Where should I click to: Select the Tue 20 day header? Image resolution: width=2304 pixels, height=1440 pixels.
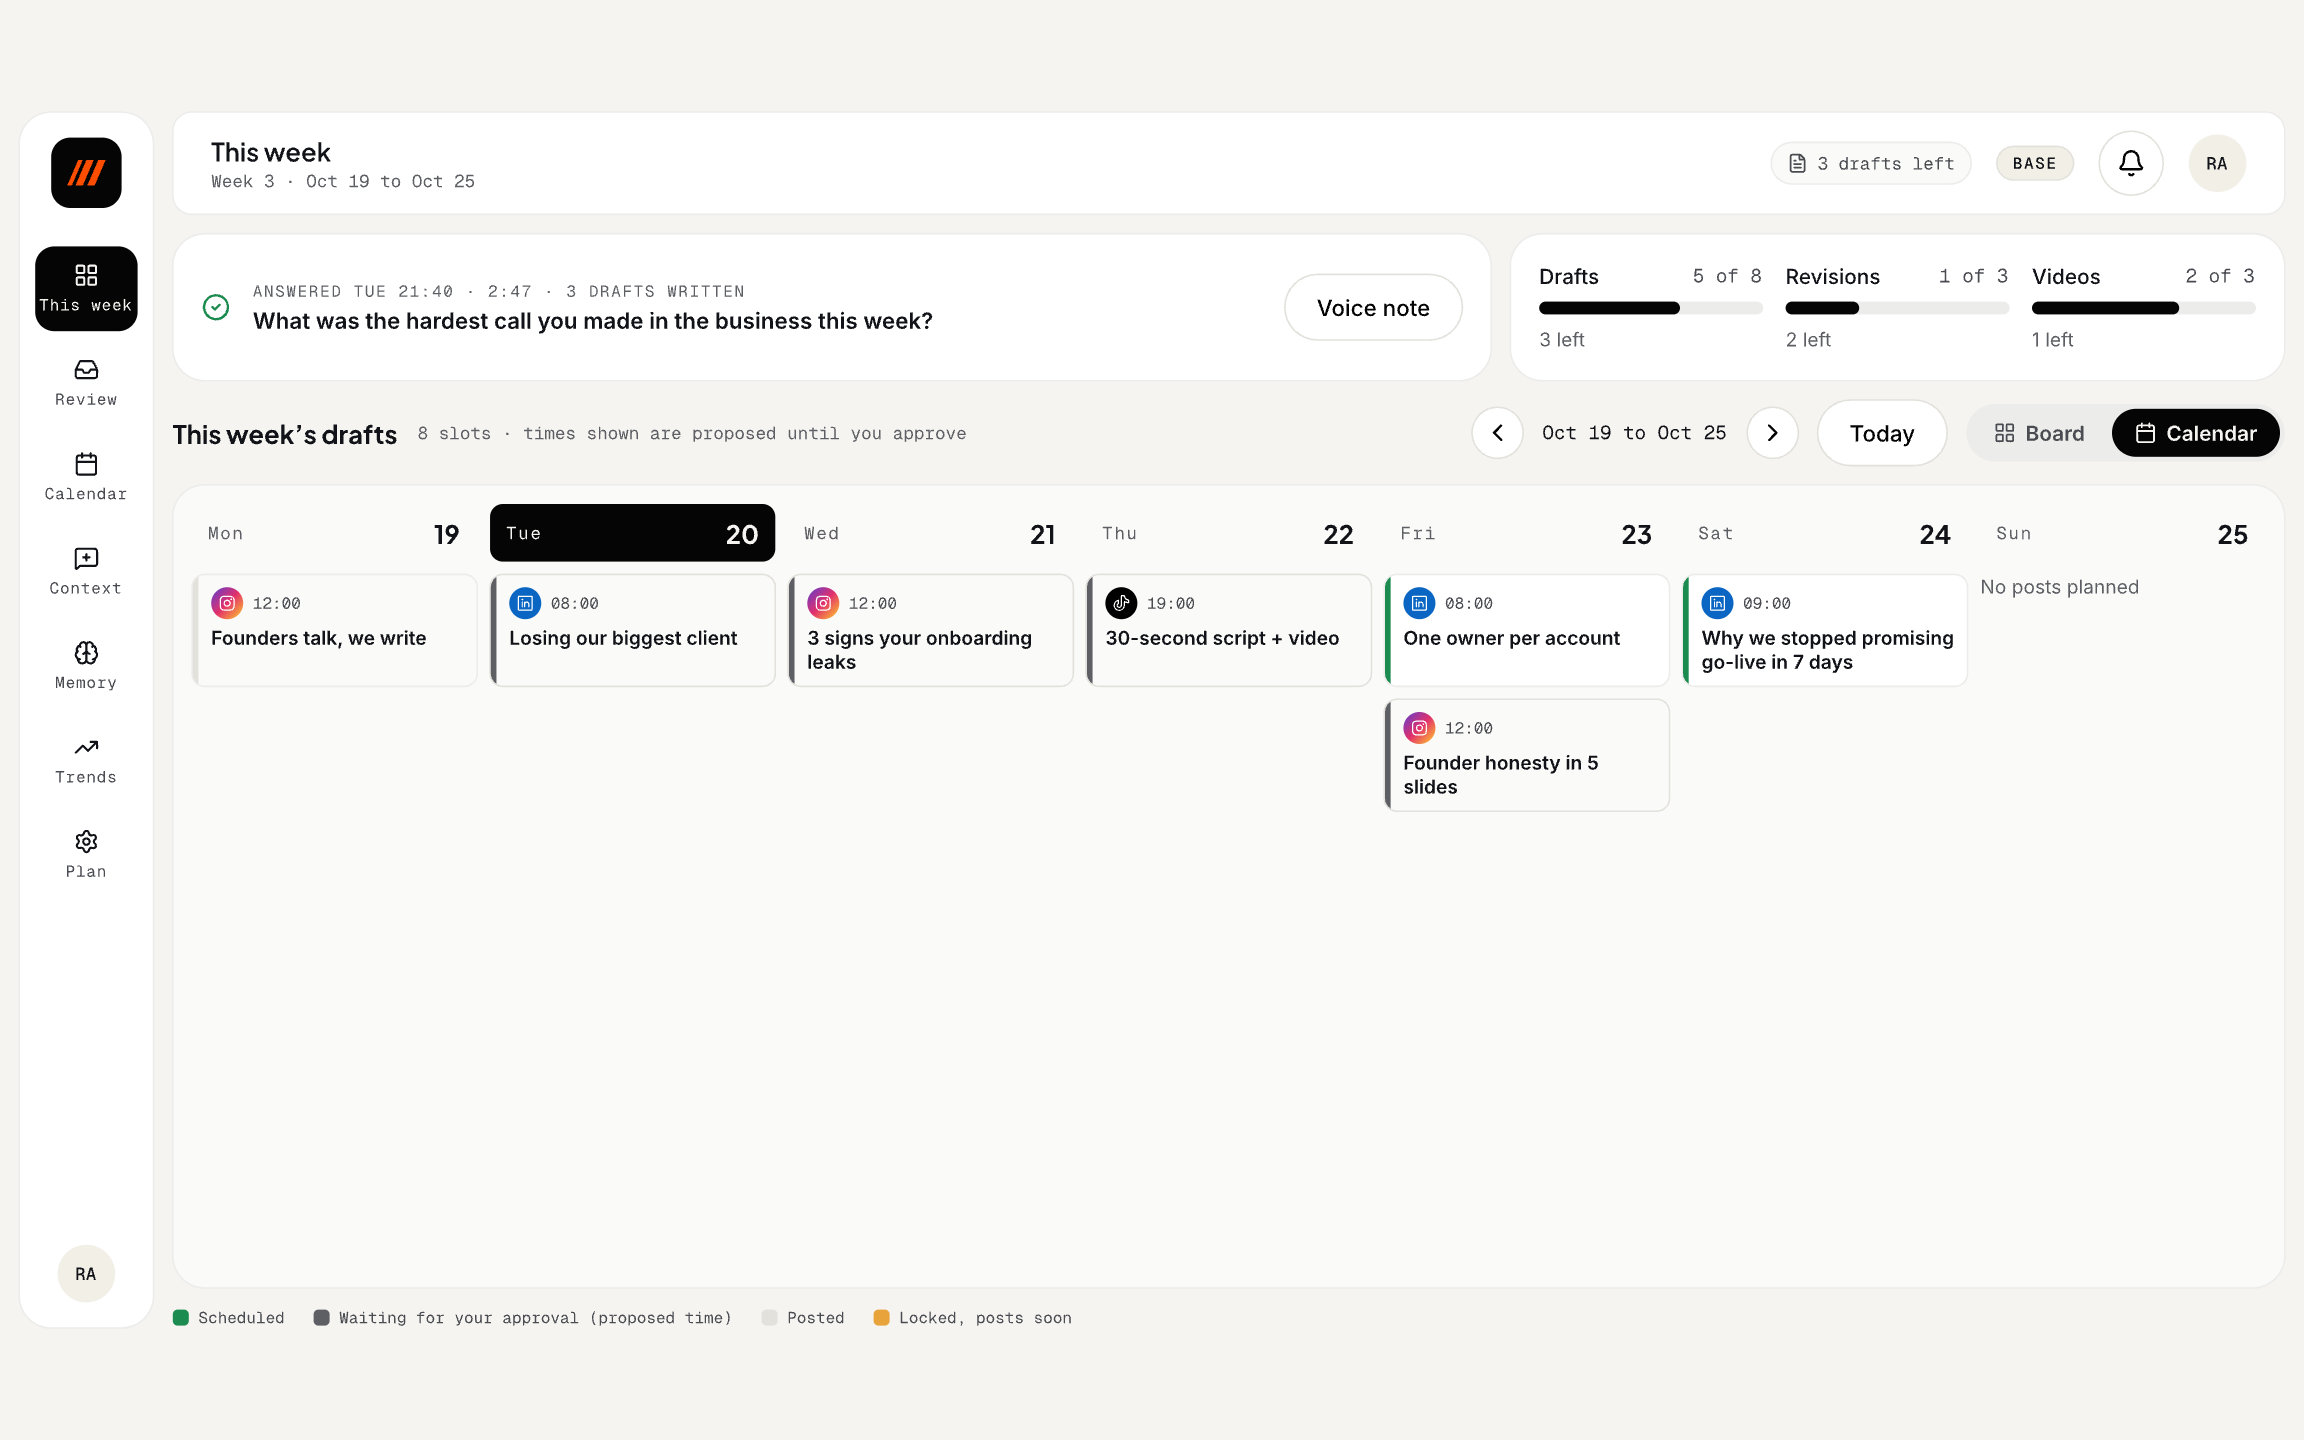[x=632, y=533]
